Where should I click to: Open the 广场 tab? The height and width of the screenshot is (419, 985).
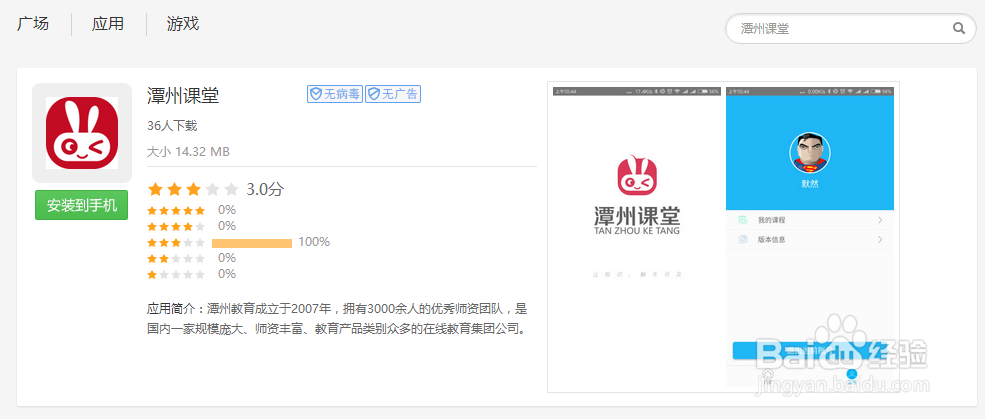point(33,24)
